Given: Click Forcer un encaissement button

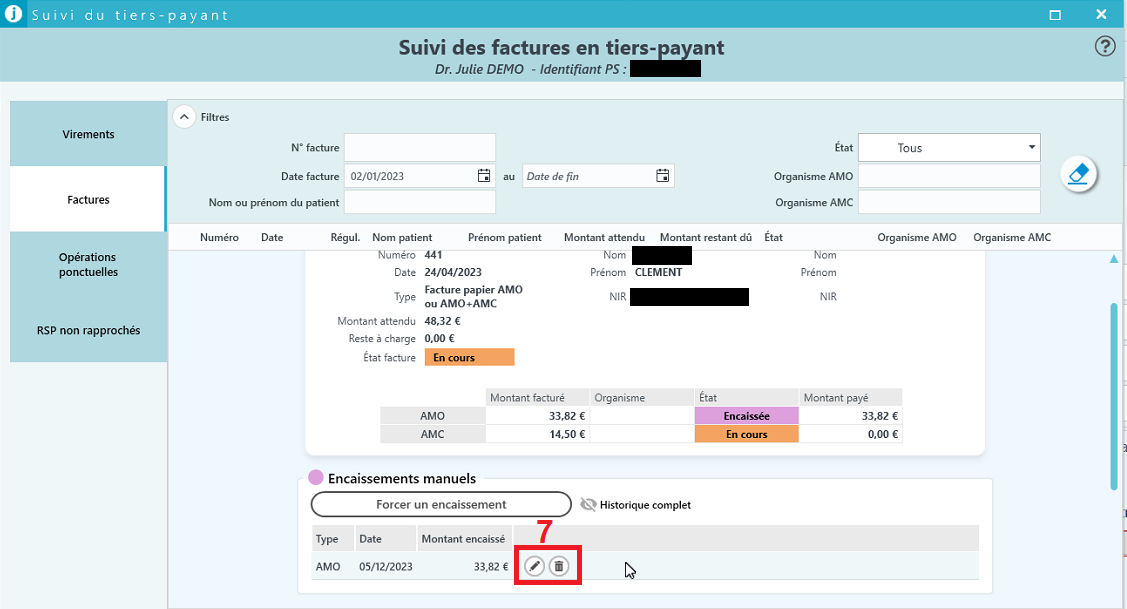Looking at the screenshot, I should tap(441, 505).
